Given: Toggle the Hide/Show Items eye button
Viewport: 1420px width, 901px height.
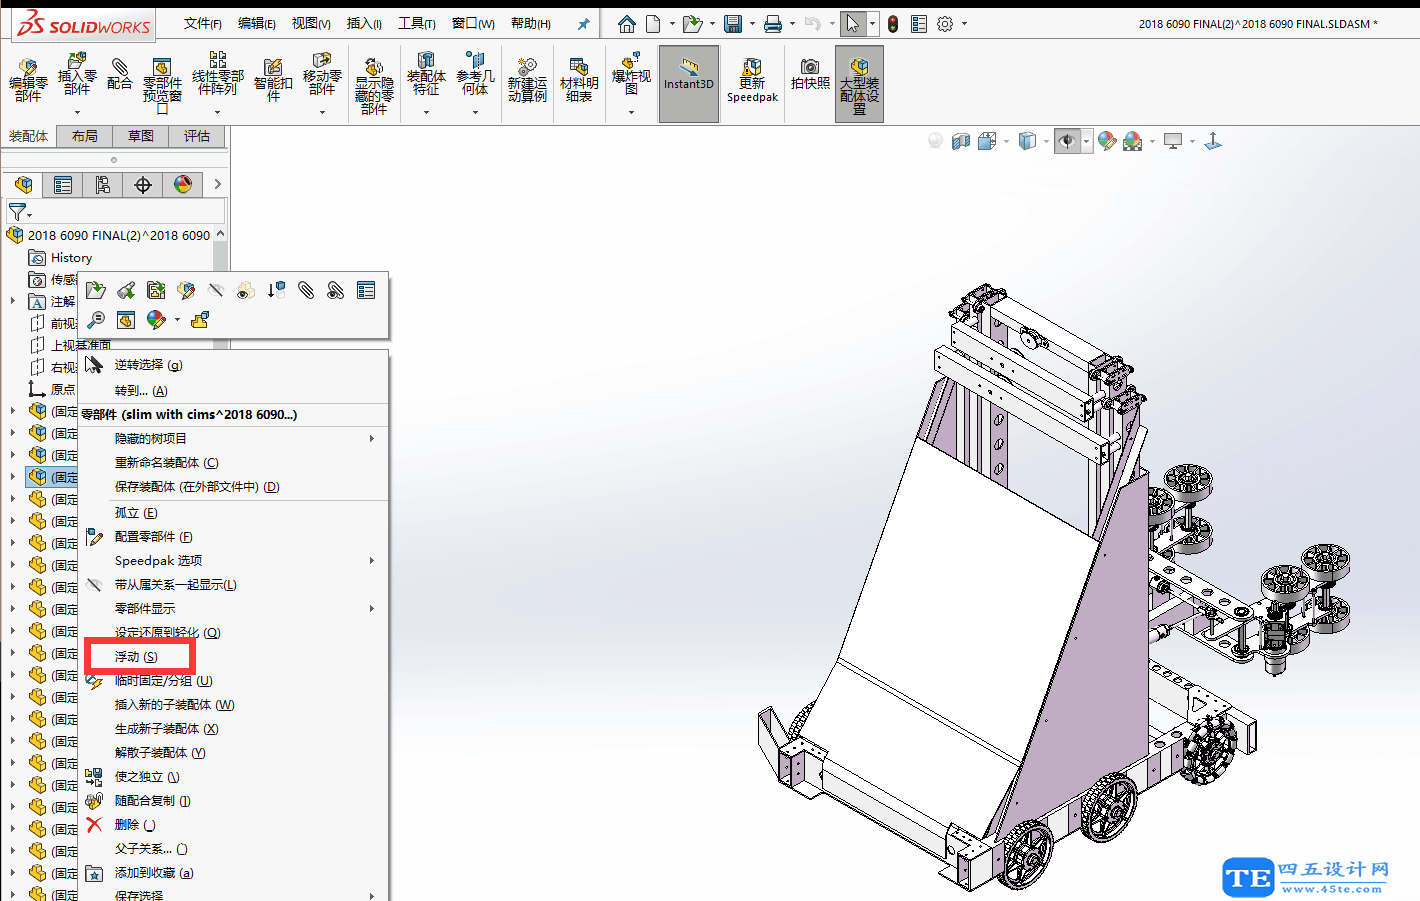Looking at the screenshot, I should point(1067,141).
